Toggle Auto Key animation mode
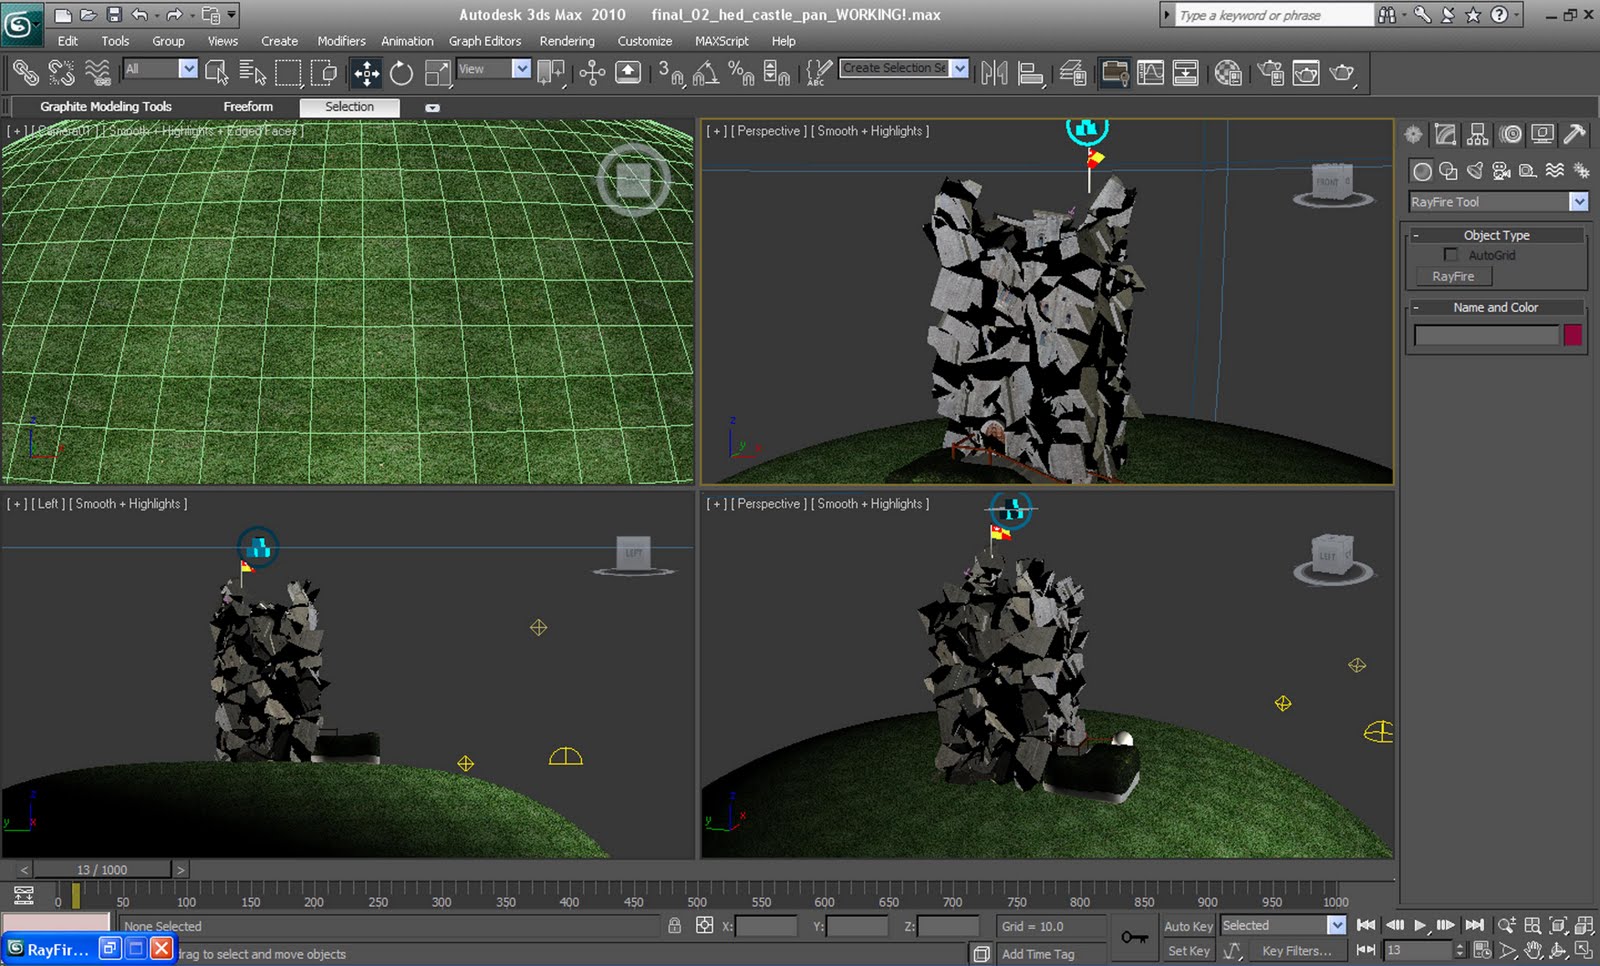Image resolution: width=1600 pixels, height=966 pixels. point(1188,926)
